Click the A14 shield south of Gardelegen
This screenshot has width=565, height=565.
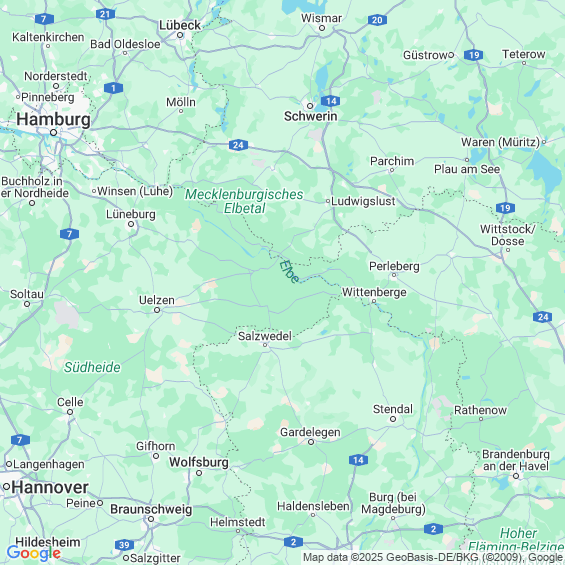coord(358,460)
